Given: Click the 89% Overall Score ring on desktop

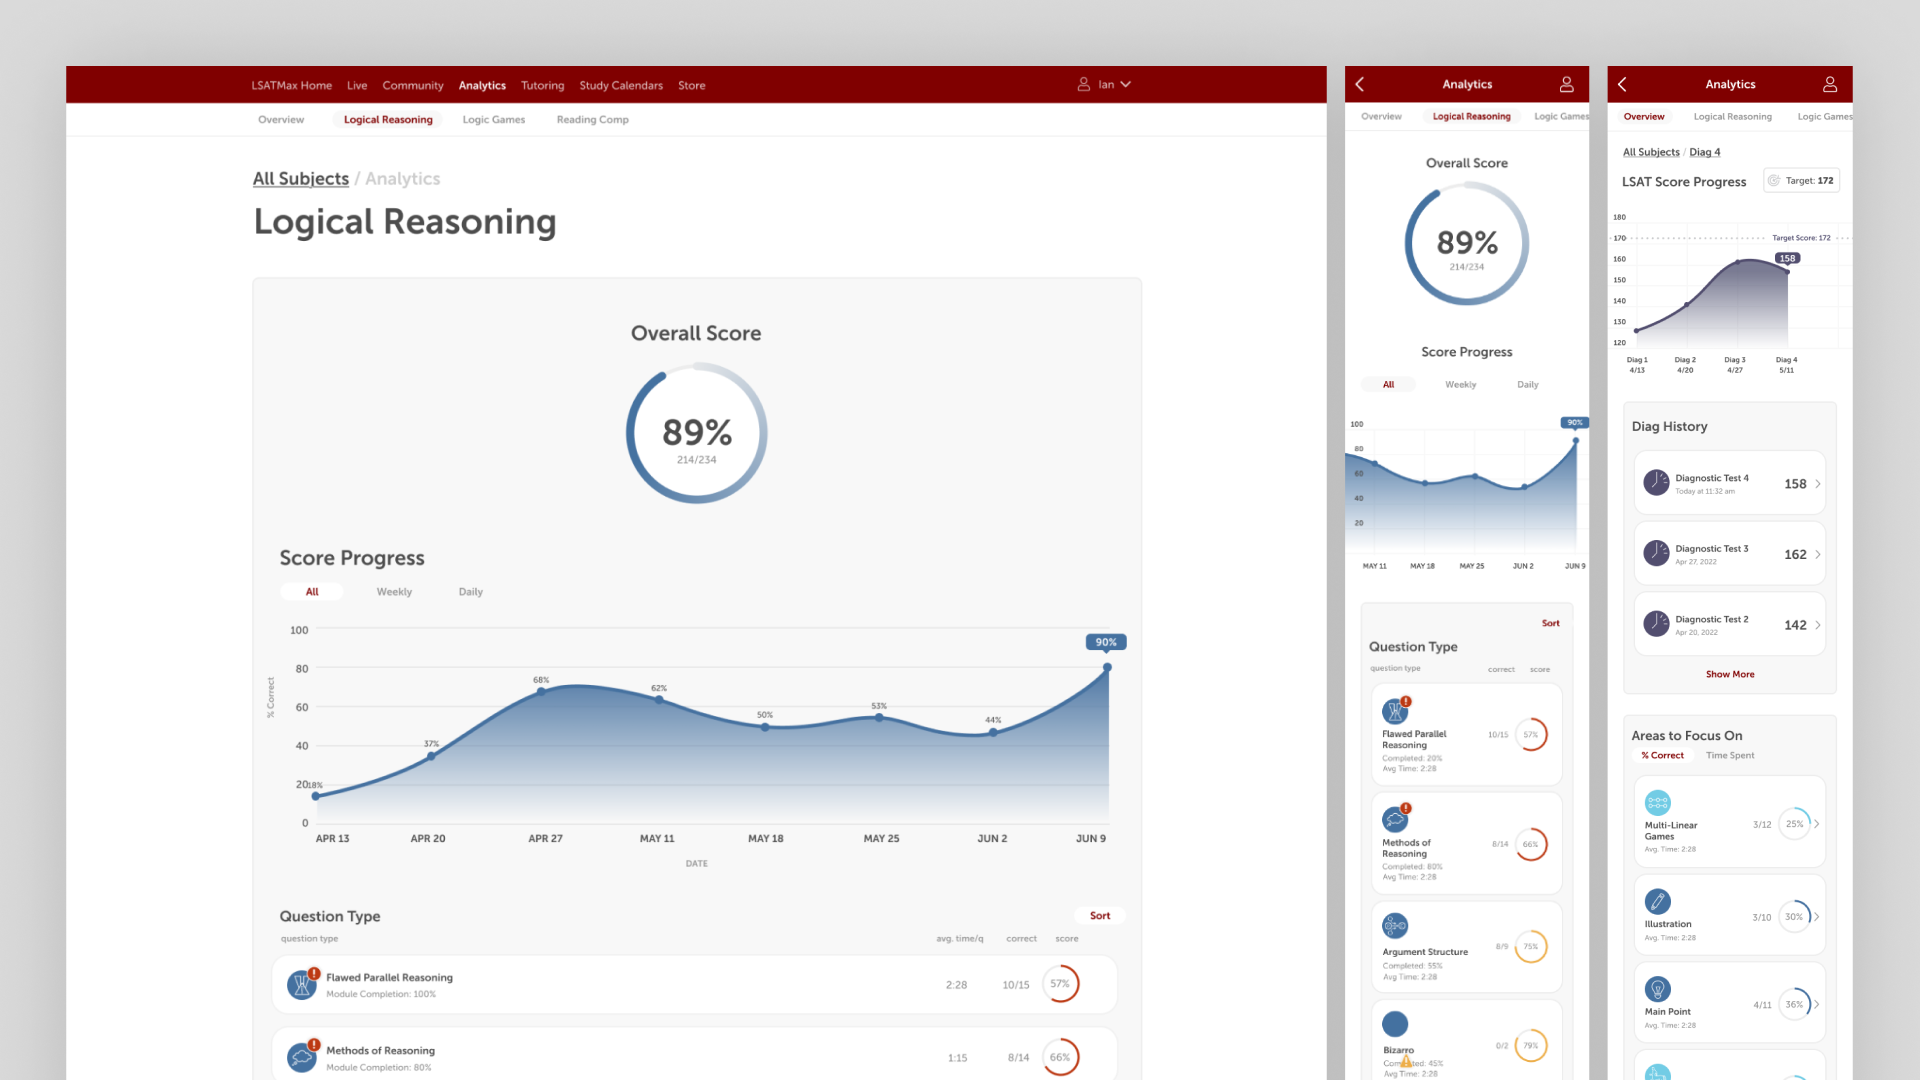Looking at the screenshot, I should pyautogui.click(x=696, y=433).
